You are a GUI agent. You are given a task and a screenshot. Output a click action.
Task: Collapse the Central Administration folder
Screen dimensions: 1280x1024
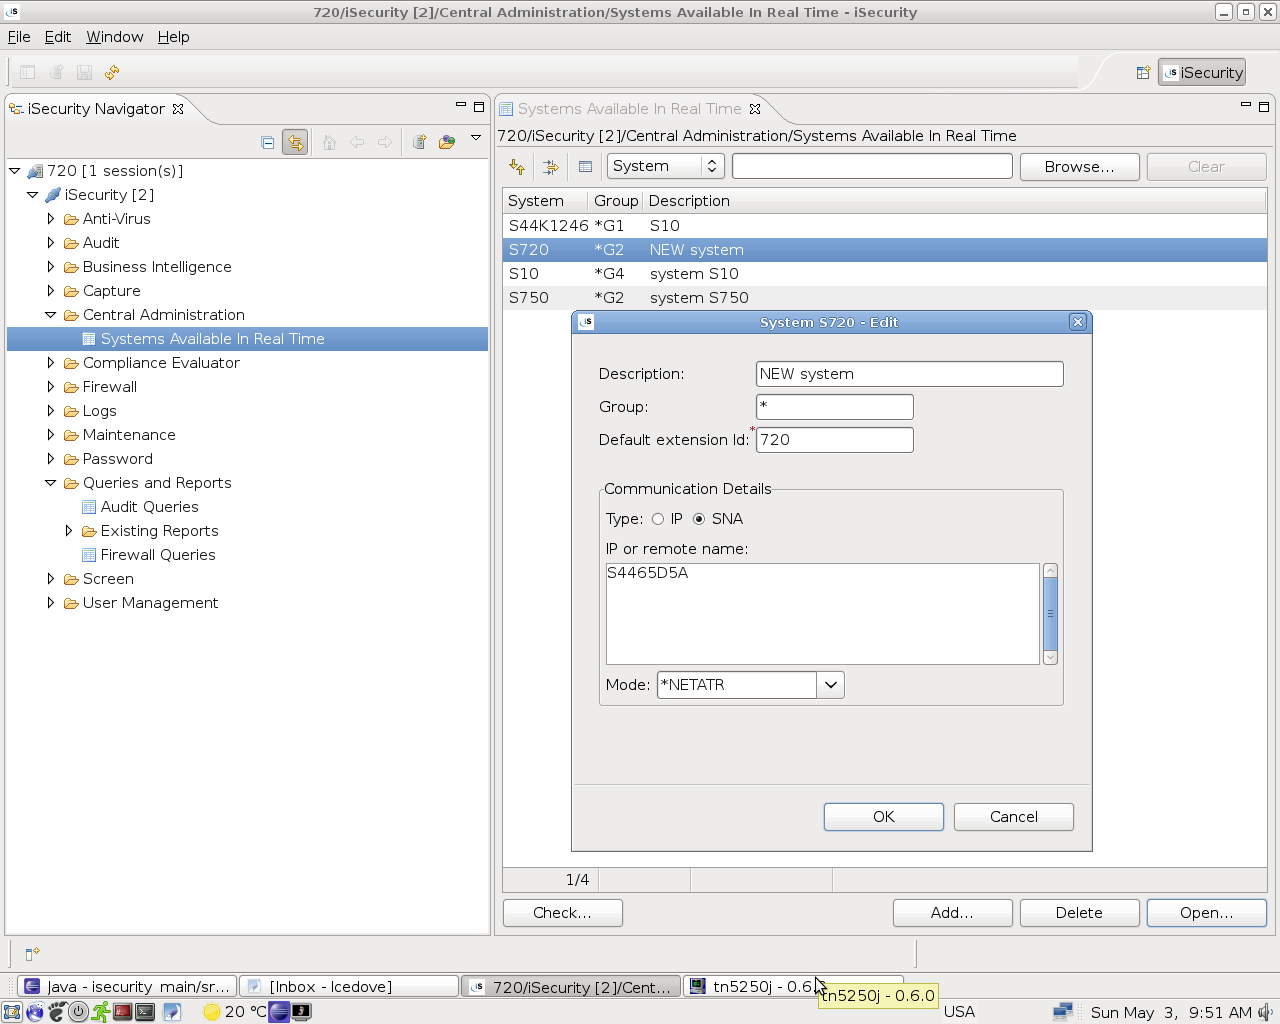51,315
